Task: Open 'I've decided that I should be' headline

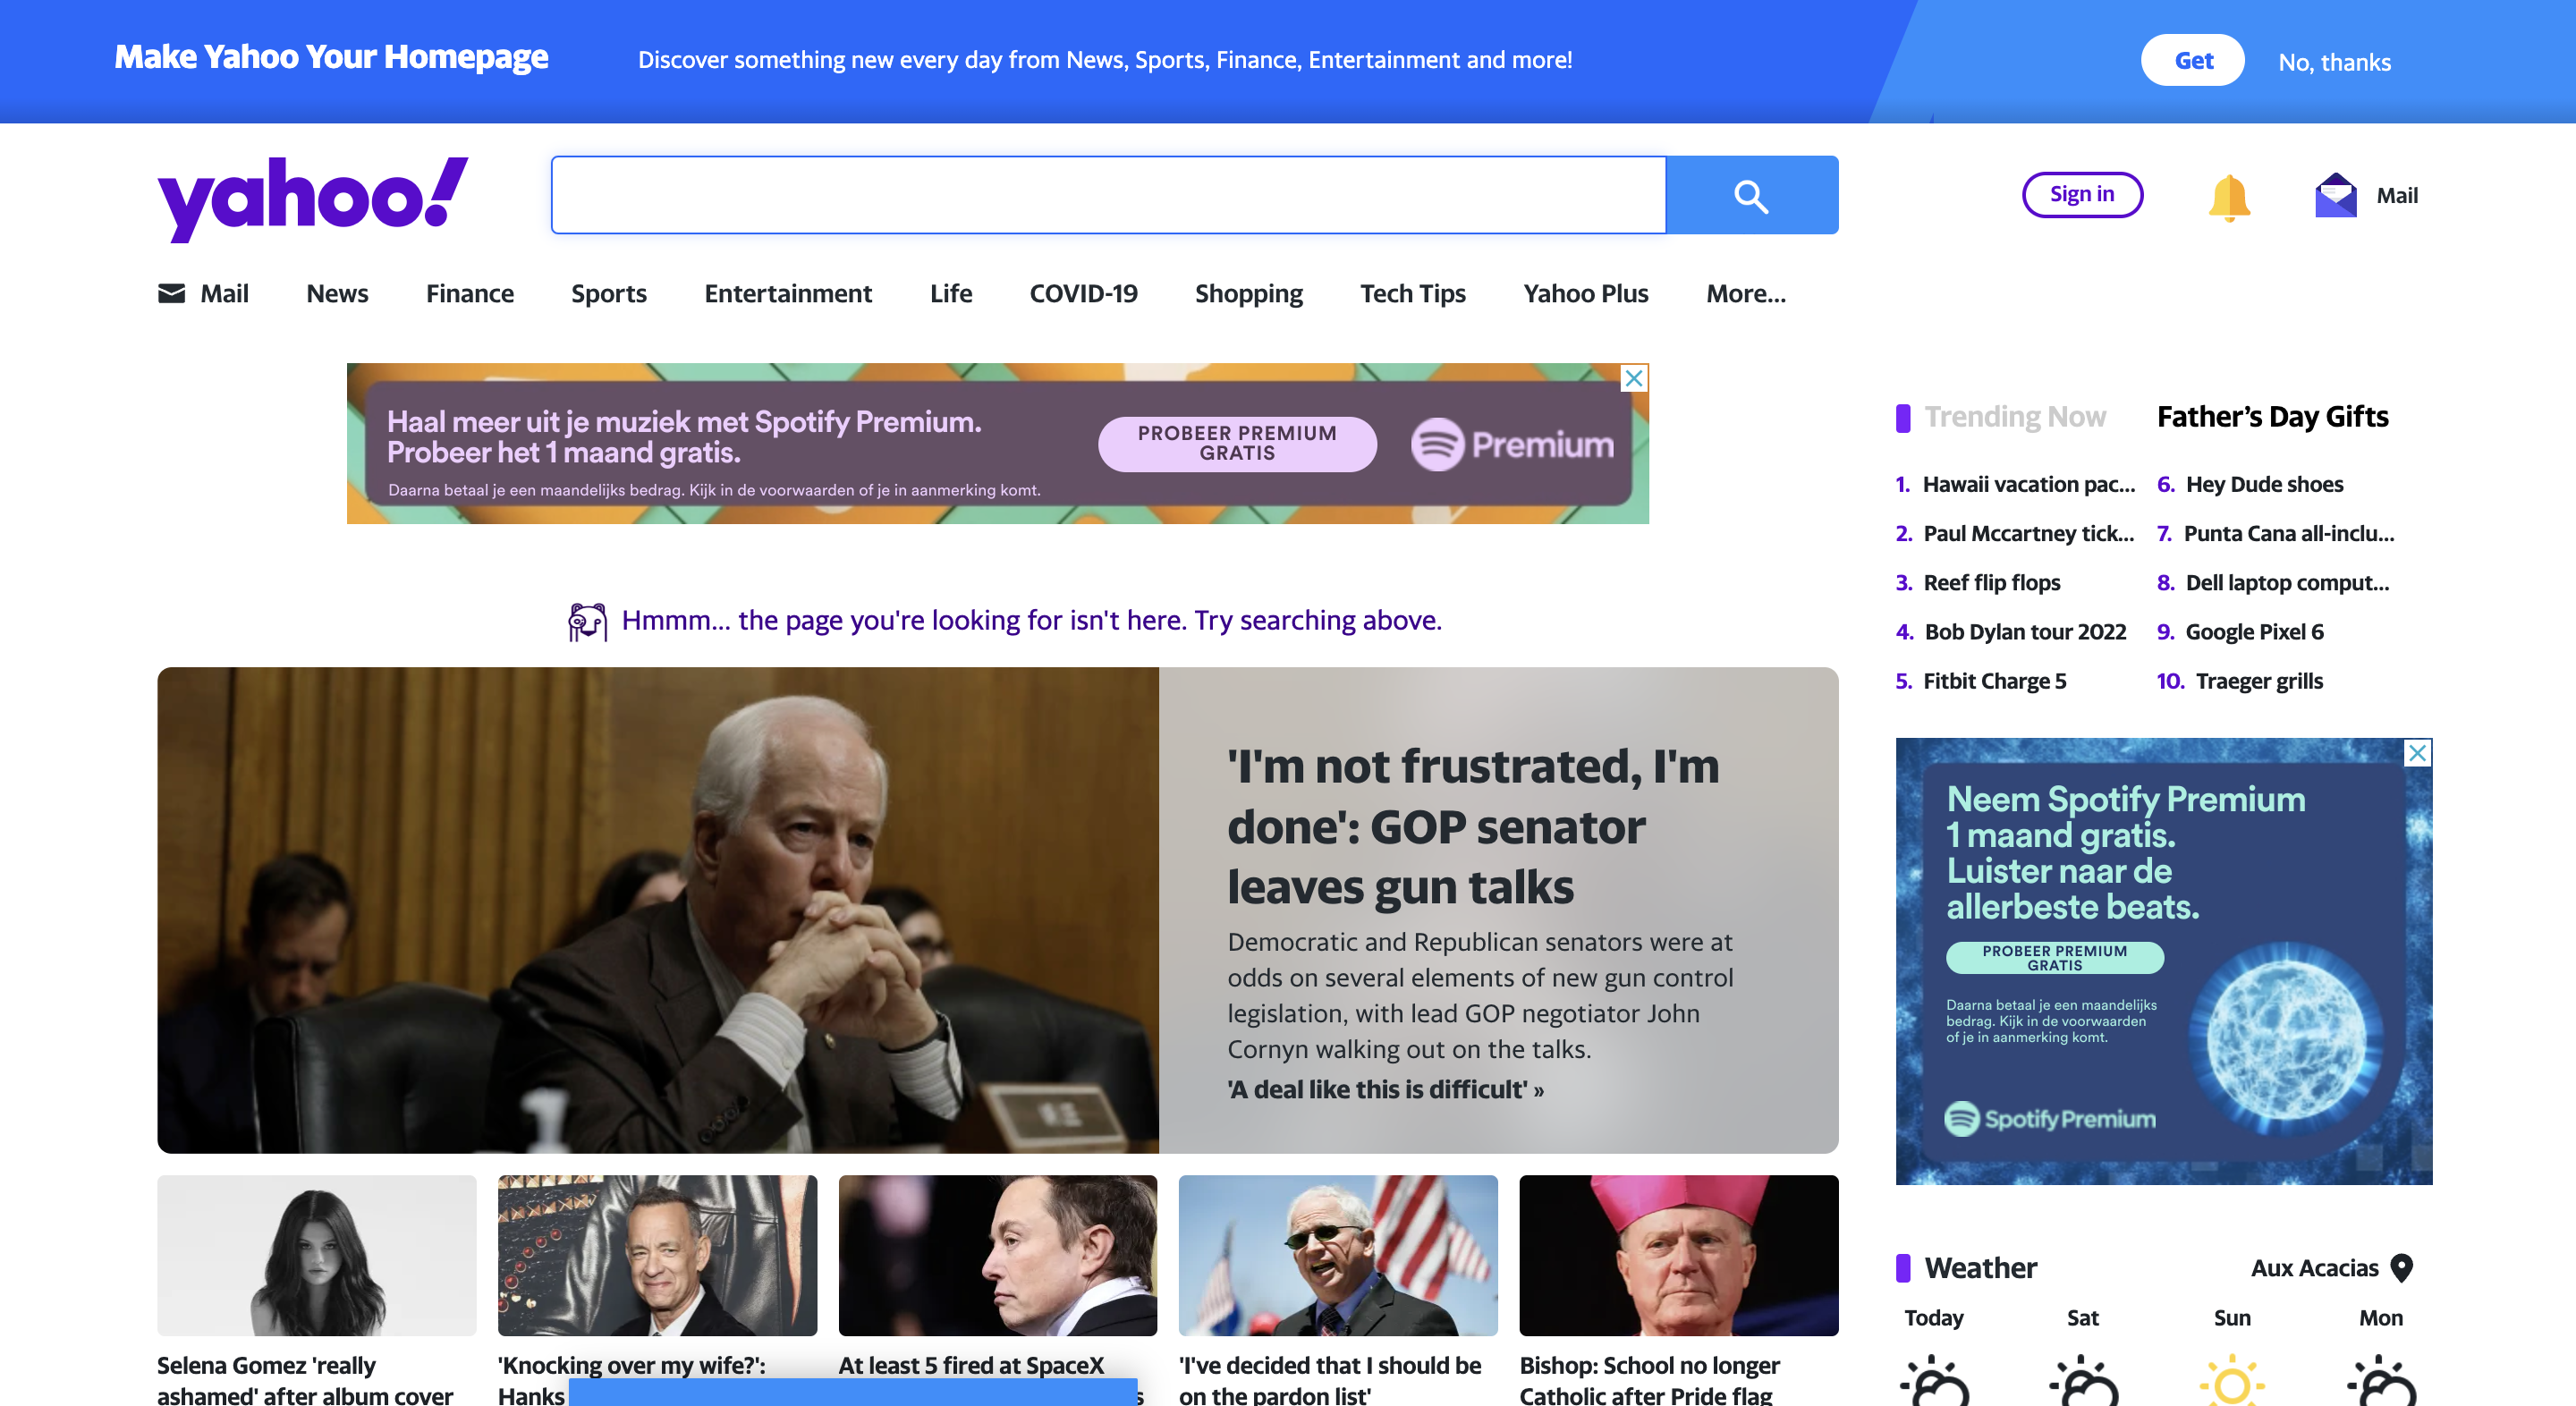Action: click(x=1329, y=1379)
